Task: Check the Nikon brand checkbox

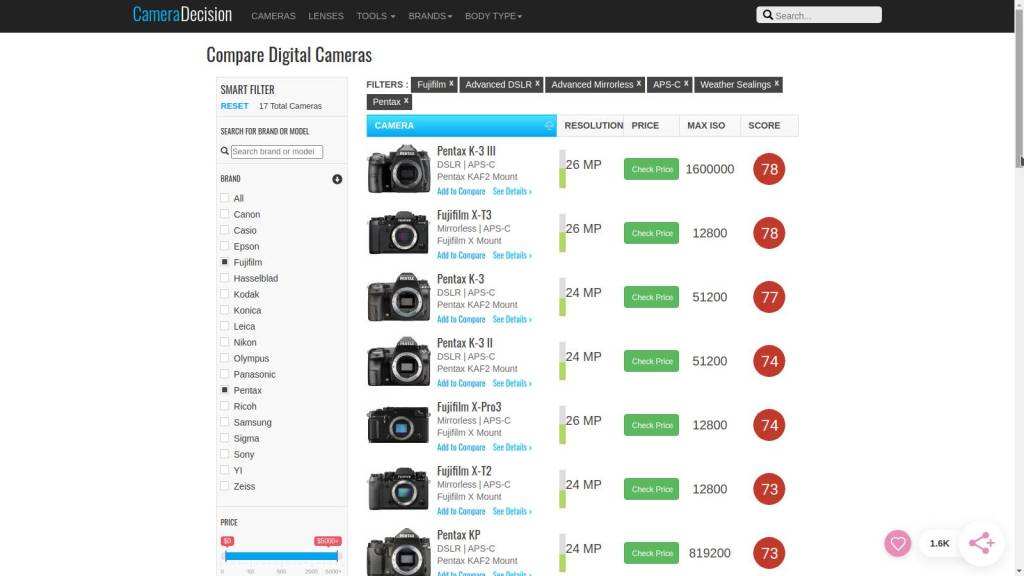Action: tap(225, 342)
